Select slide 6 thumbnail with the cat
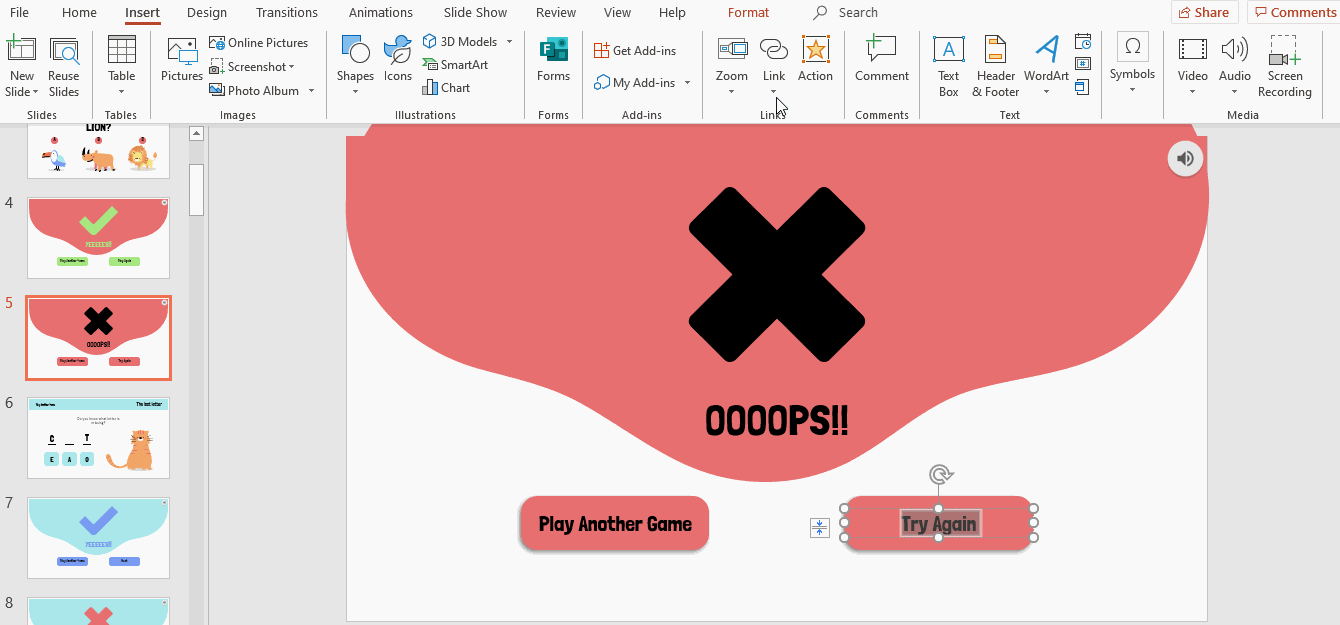 pos(98,438)
